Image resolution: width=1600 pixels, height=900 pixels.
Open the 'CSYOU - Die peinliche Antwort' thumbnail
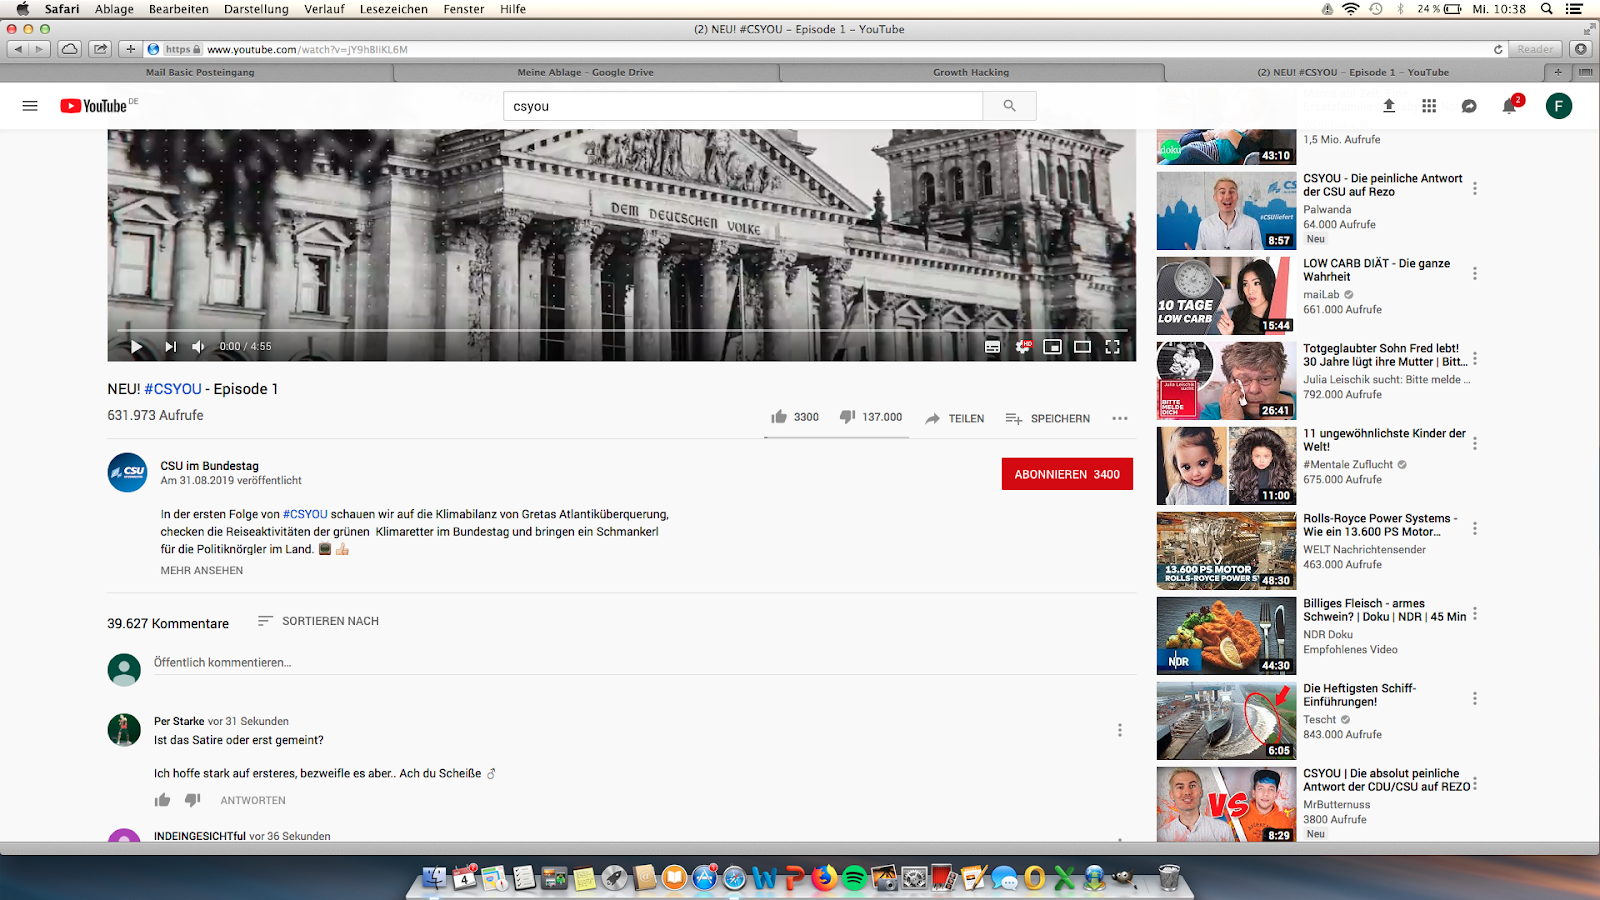[1227, 211]
